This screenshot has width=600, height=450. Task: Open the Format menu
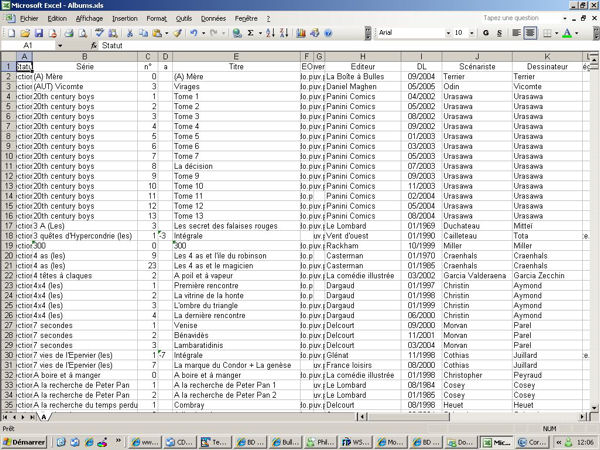coord(157,18)
